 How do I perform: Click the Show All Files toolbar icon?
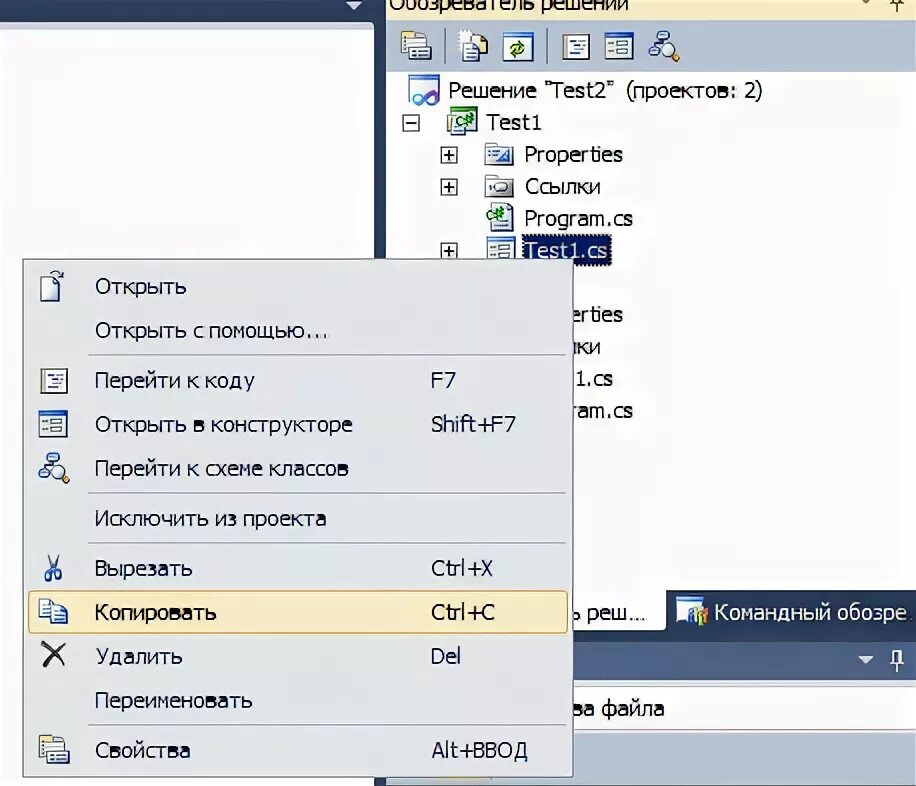pos(473,46)
